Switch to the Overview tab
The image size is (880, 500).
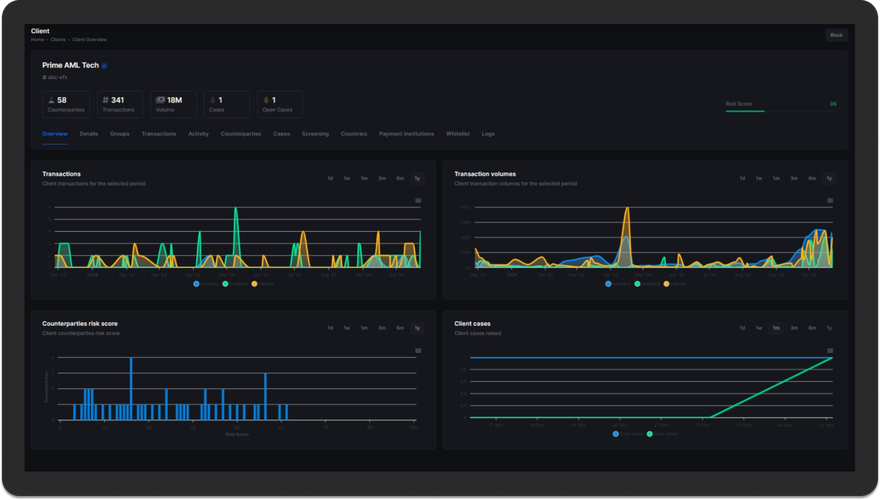pos(55,134)
